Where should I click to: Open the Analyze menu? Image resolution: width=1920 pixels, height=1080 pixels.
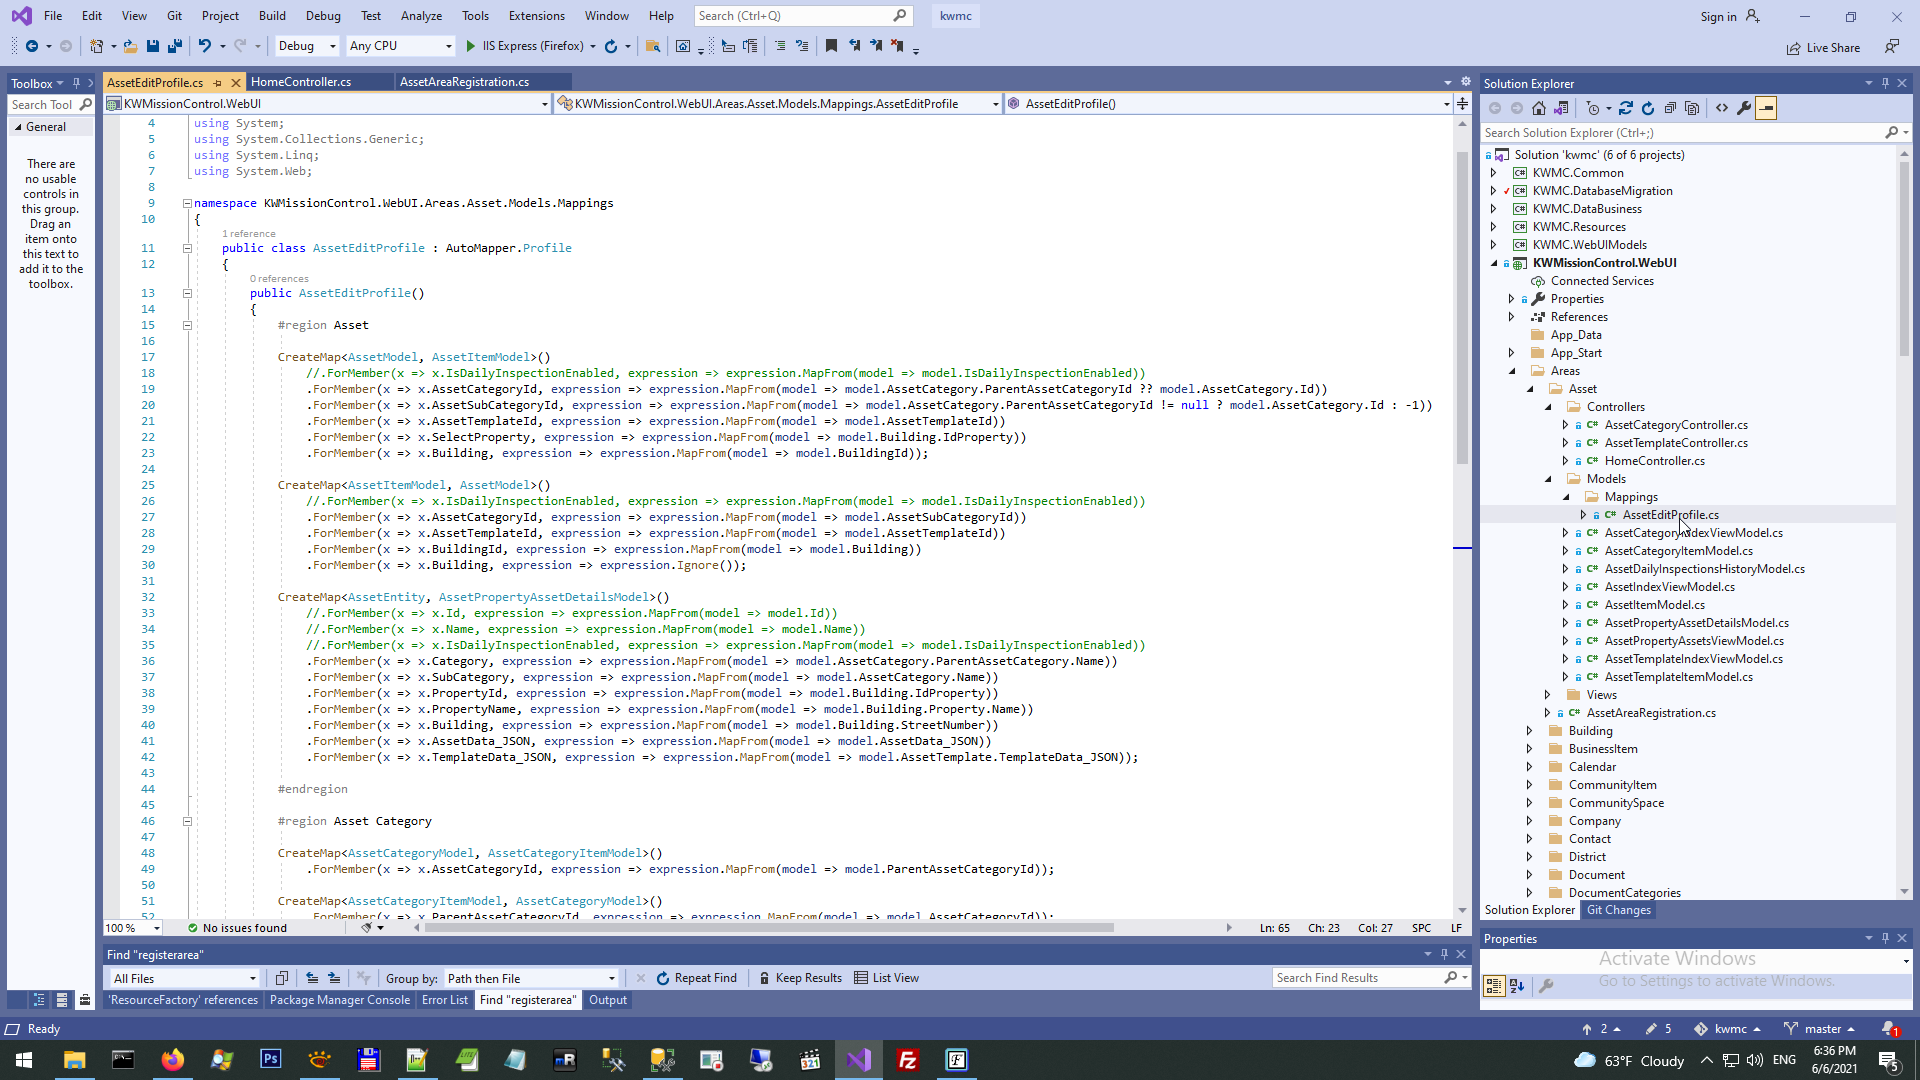coord(421,16)
